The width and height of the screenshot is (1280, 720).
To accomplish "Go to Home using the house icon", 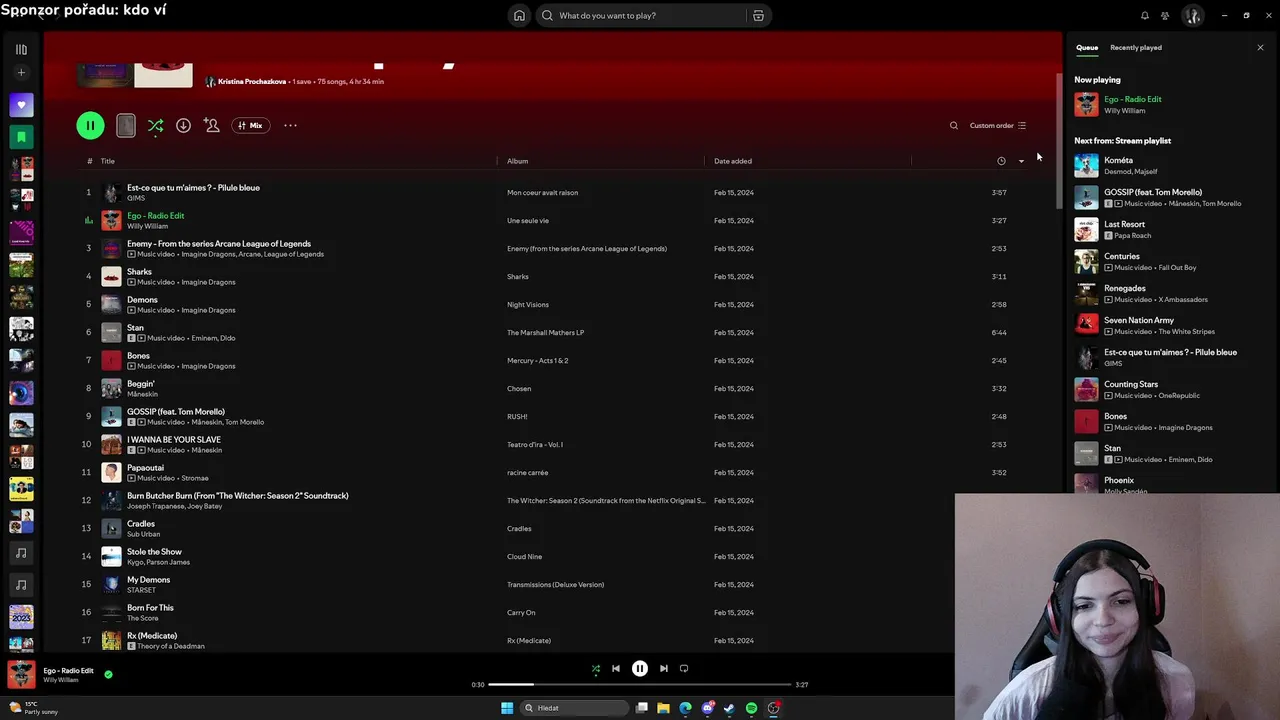I will coord(519,15).
